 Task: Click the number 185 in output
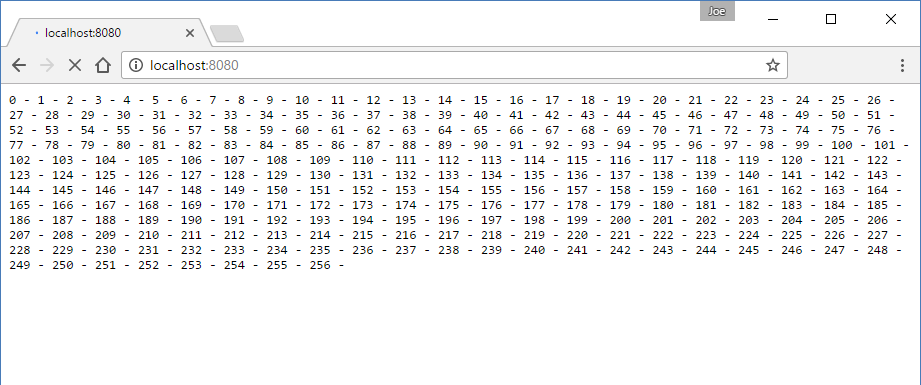(x=878, y=205)
